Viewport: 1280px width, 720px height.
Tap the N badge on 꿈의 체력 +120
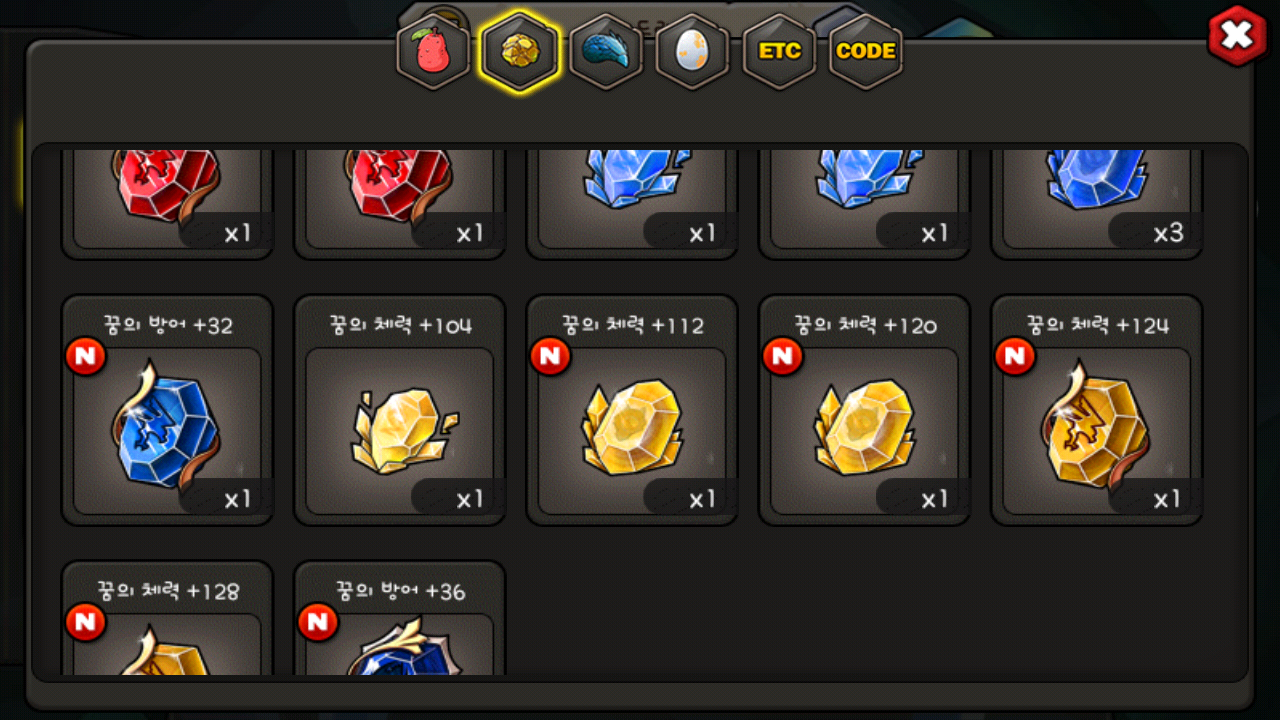click(782, 356)
